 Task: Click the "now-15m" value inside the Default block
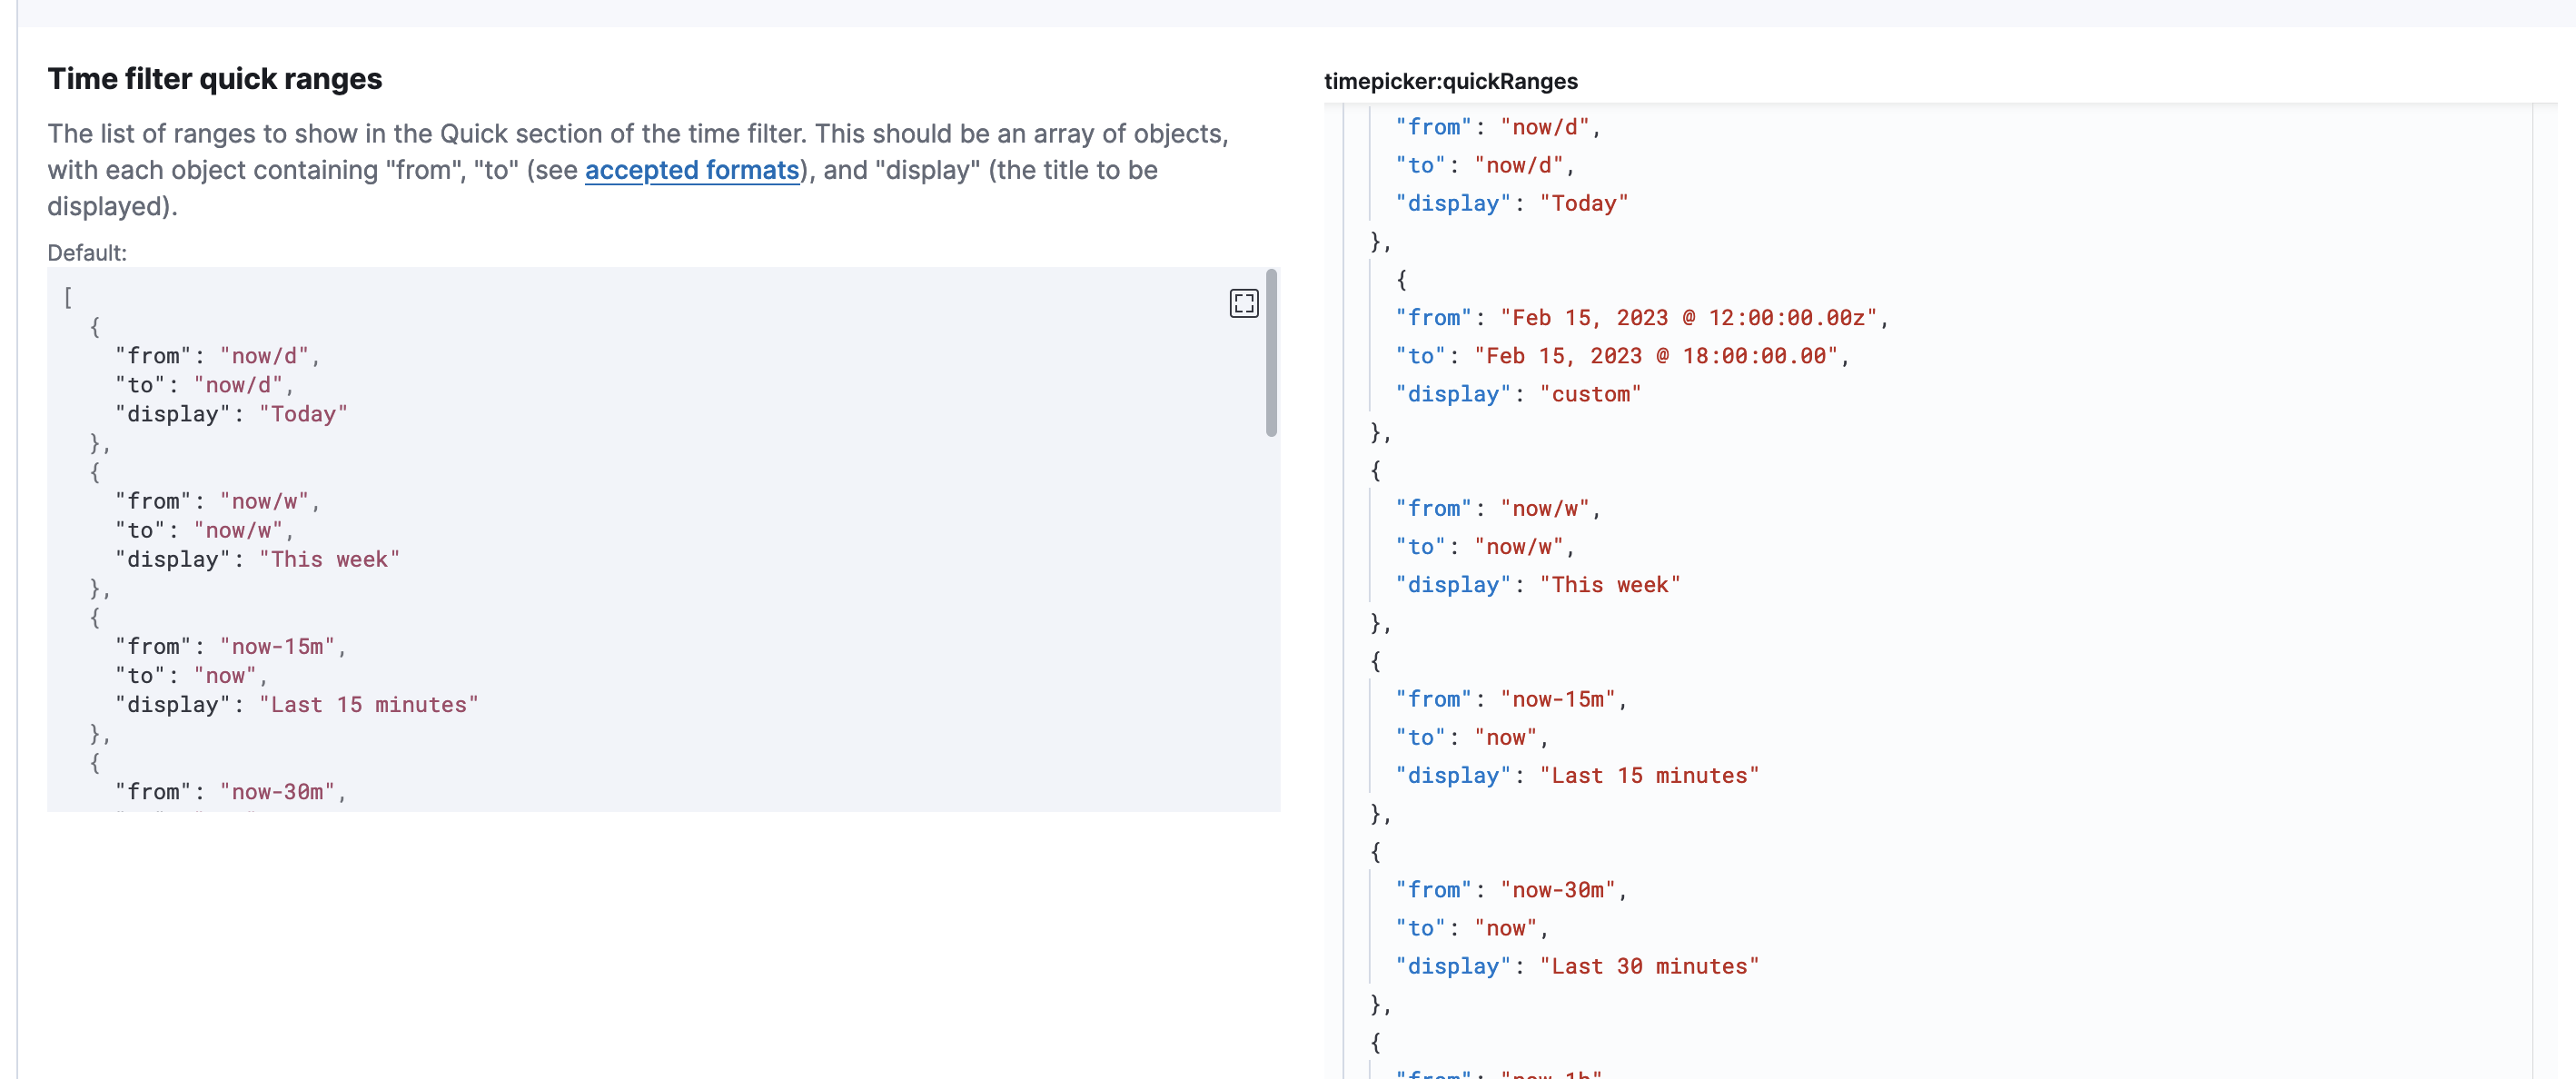pyautogui.click(x=280, y=646)
